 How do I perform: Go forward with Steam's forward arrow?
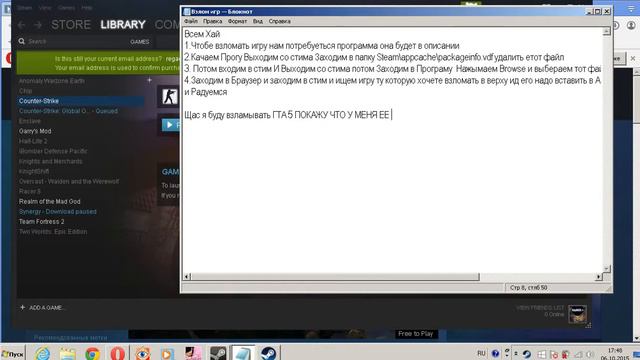(x=38, y=25)
